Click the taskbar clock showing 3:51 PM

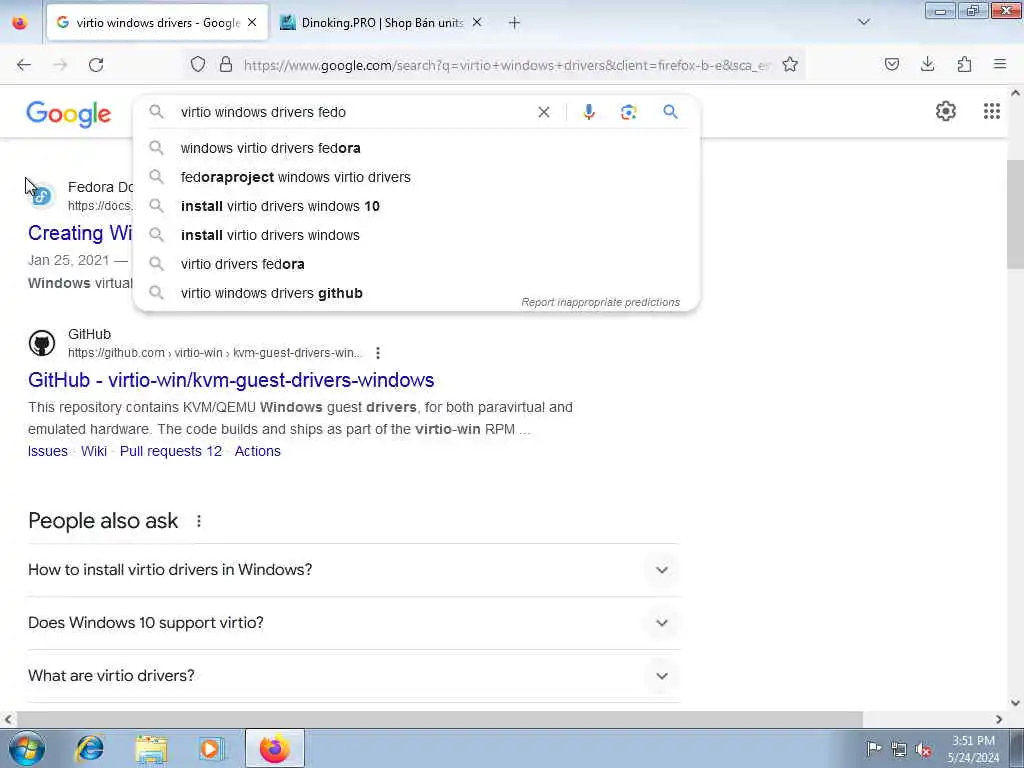[973, 749]
